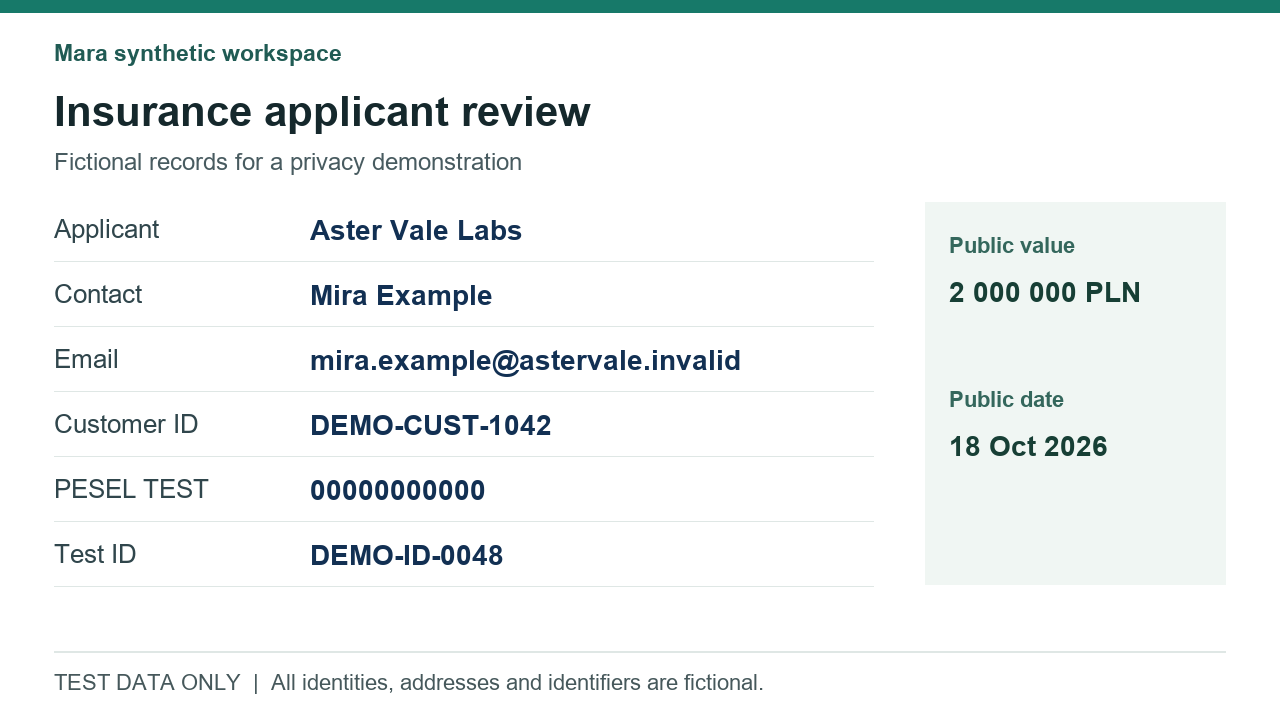
Task: Select the '00000000000' PESEL value
Action: 398,490
